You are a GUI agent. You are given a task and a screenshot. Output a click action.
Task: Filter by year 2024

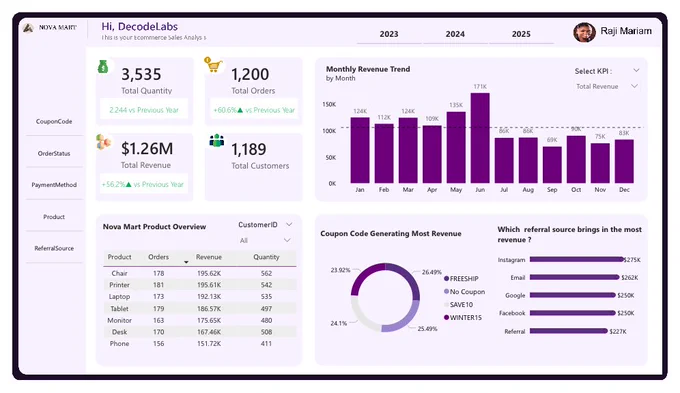click(x=455, y=34)
